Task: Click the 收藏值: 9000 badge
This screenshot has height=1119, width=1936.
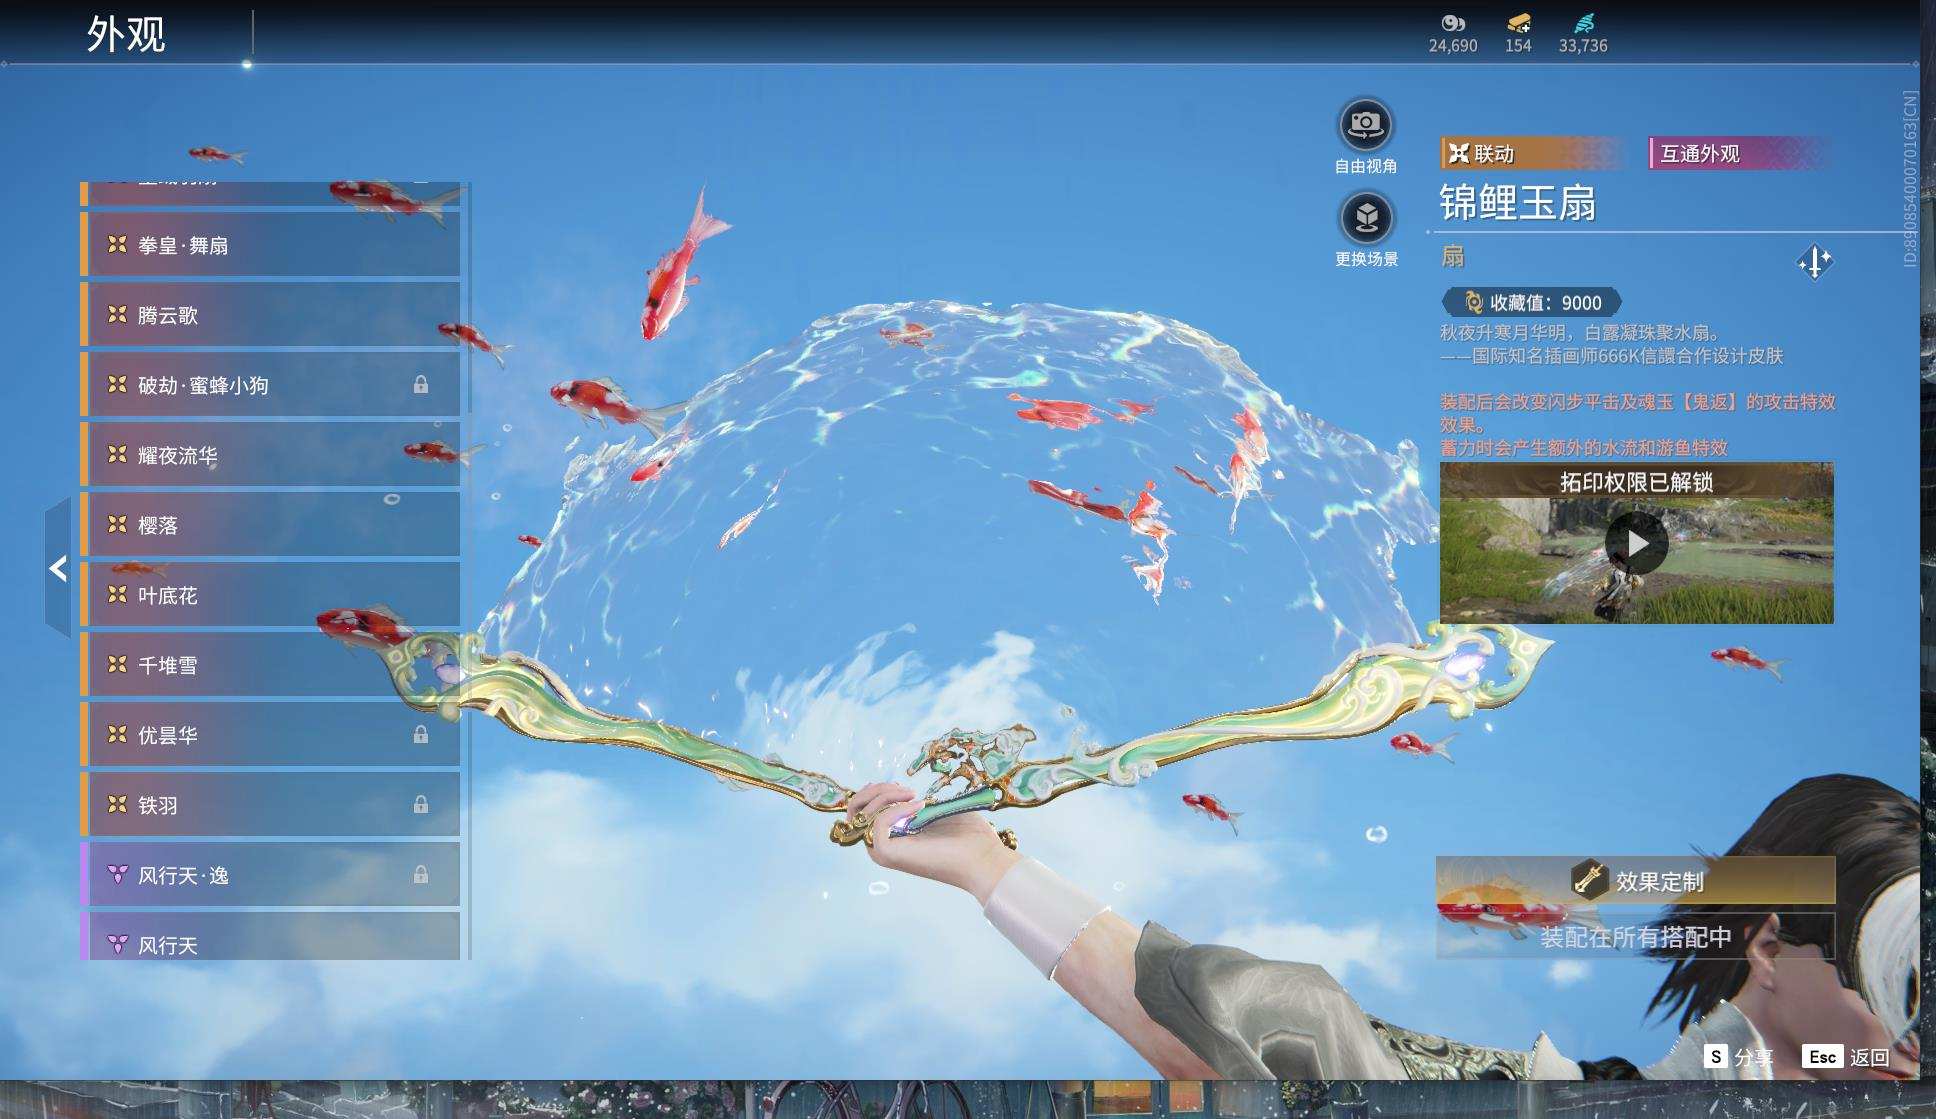Action: pos(1531,302)
